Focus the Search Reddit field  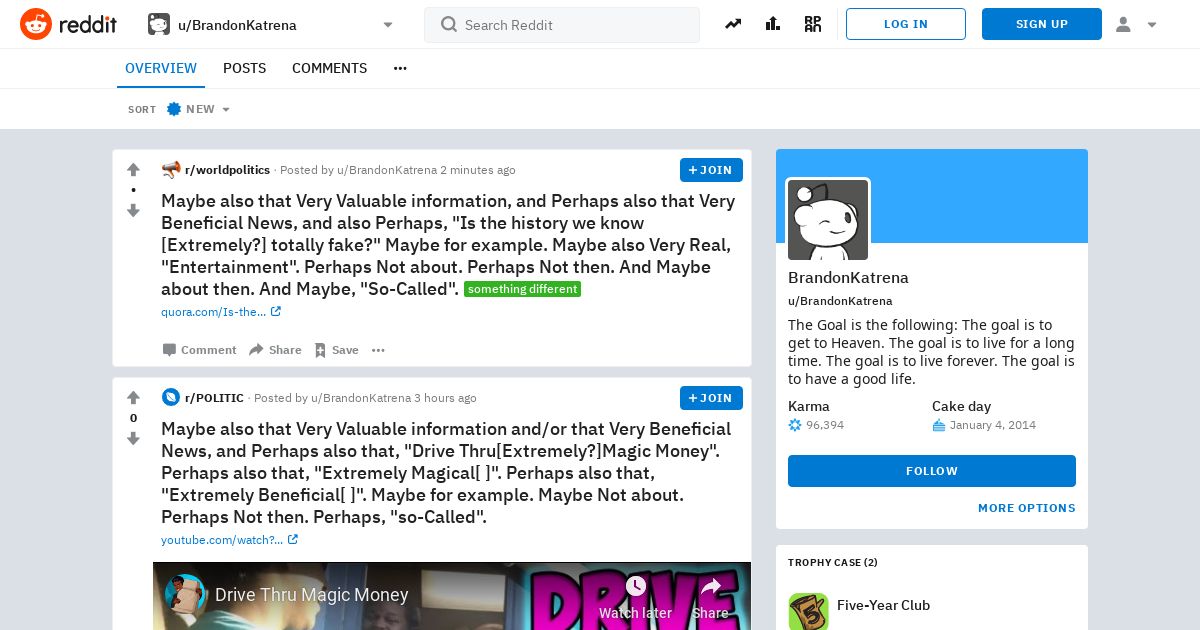pos(562,25)
